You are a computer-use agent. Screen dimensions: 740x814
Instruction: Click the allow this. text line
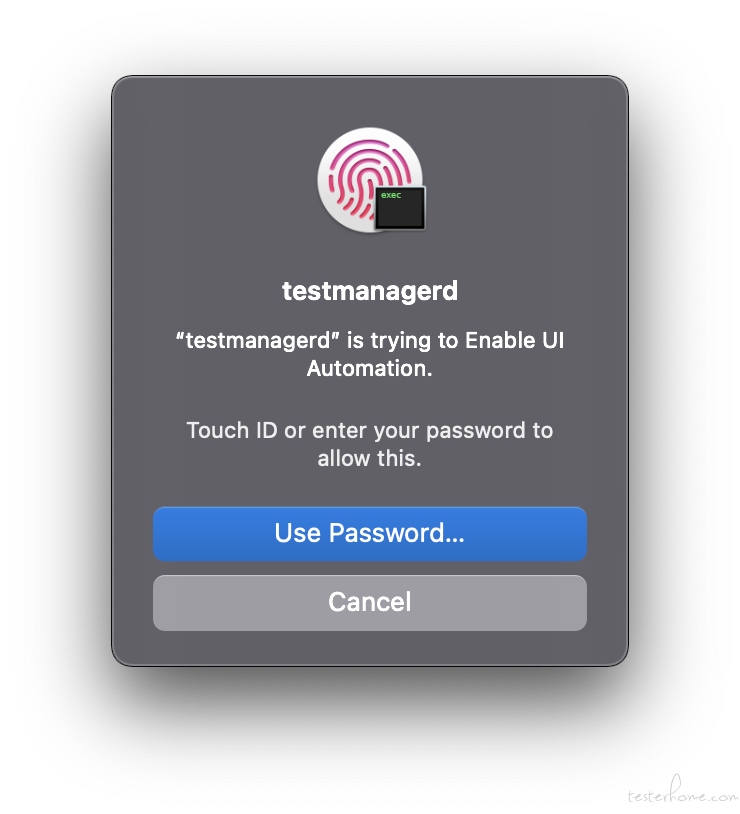(x=370, y=458)
